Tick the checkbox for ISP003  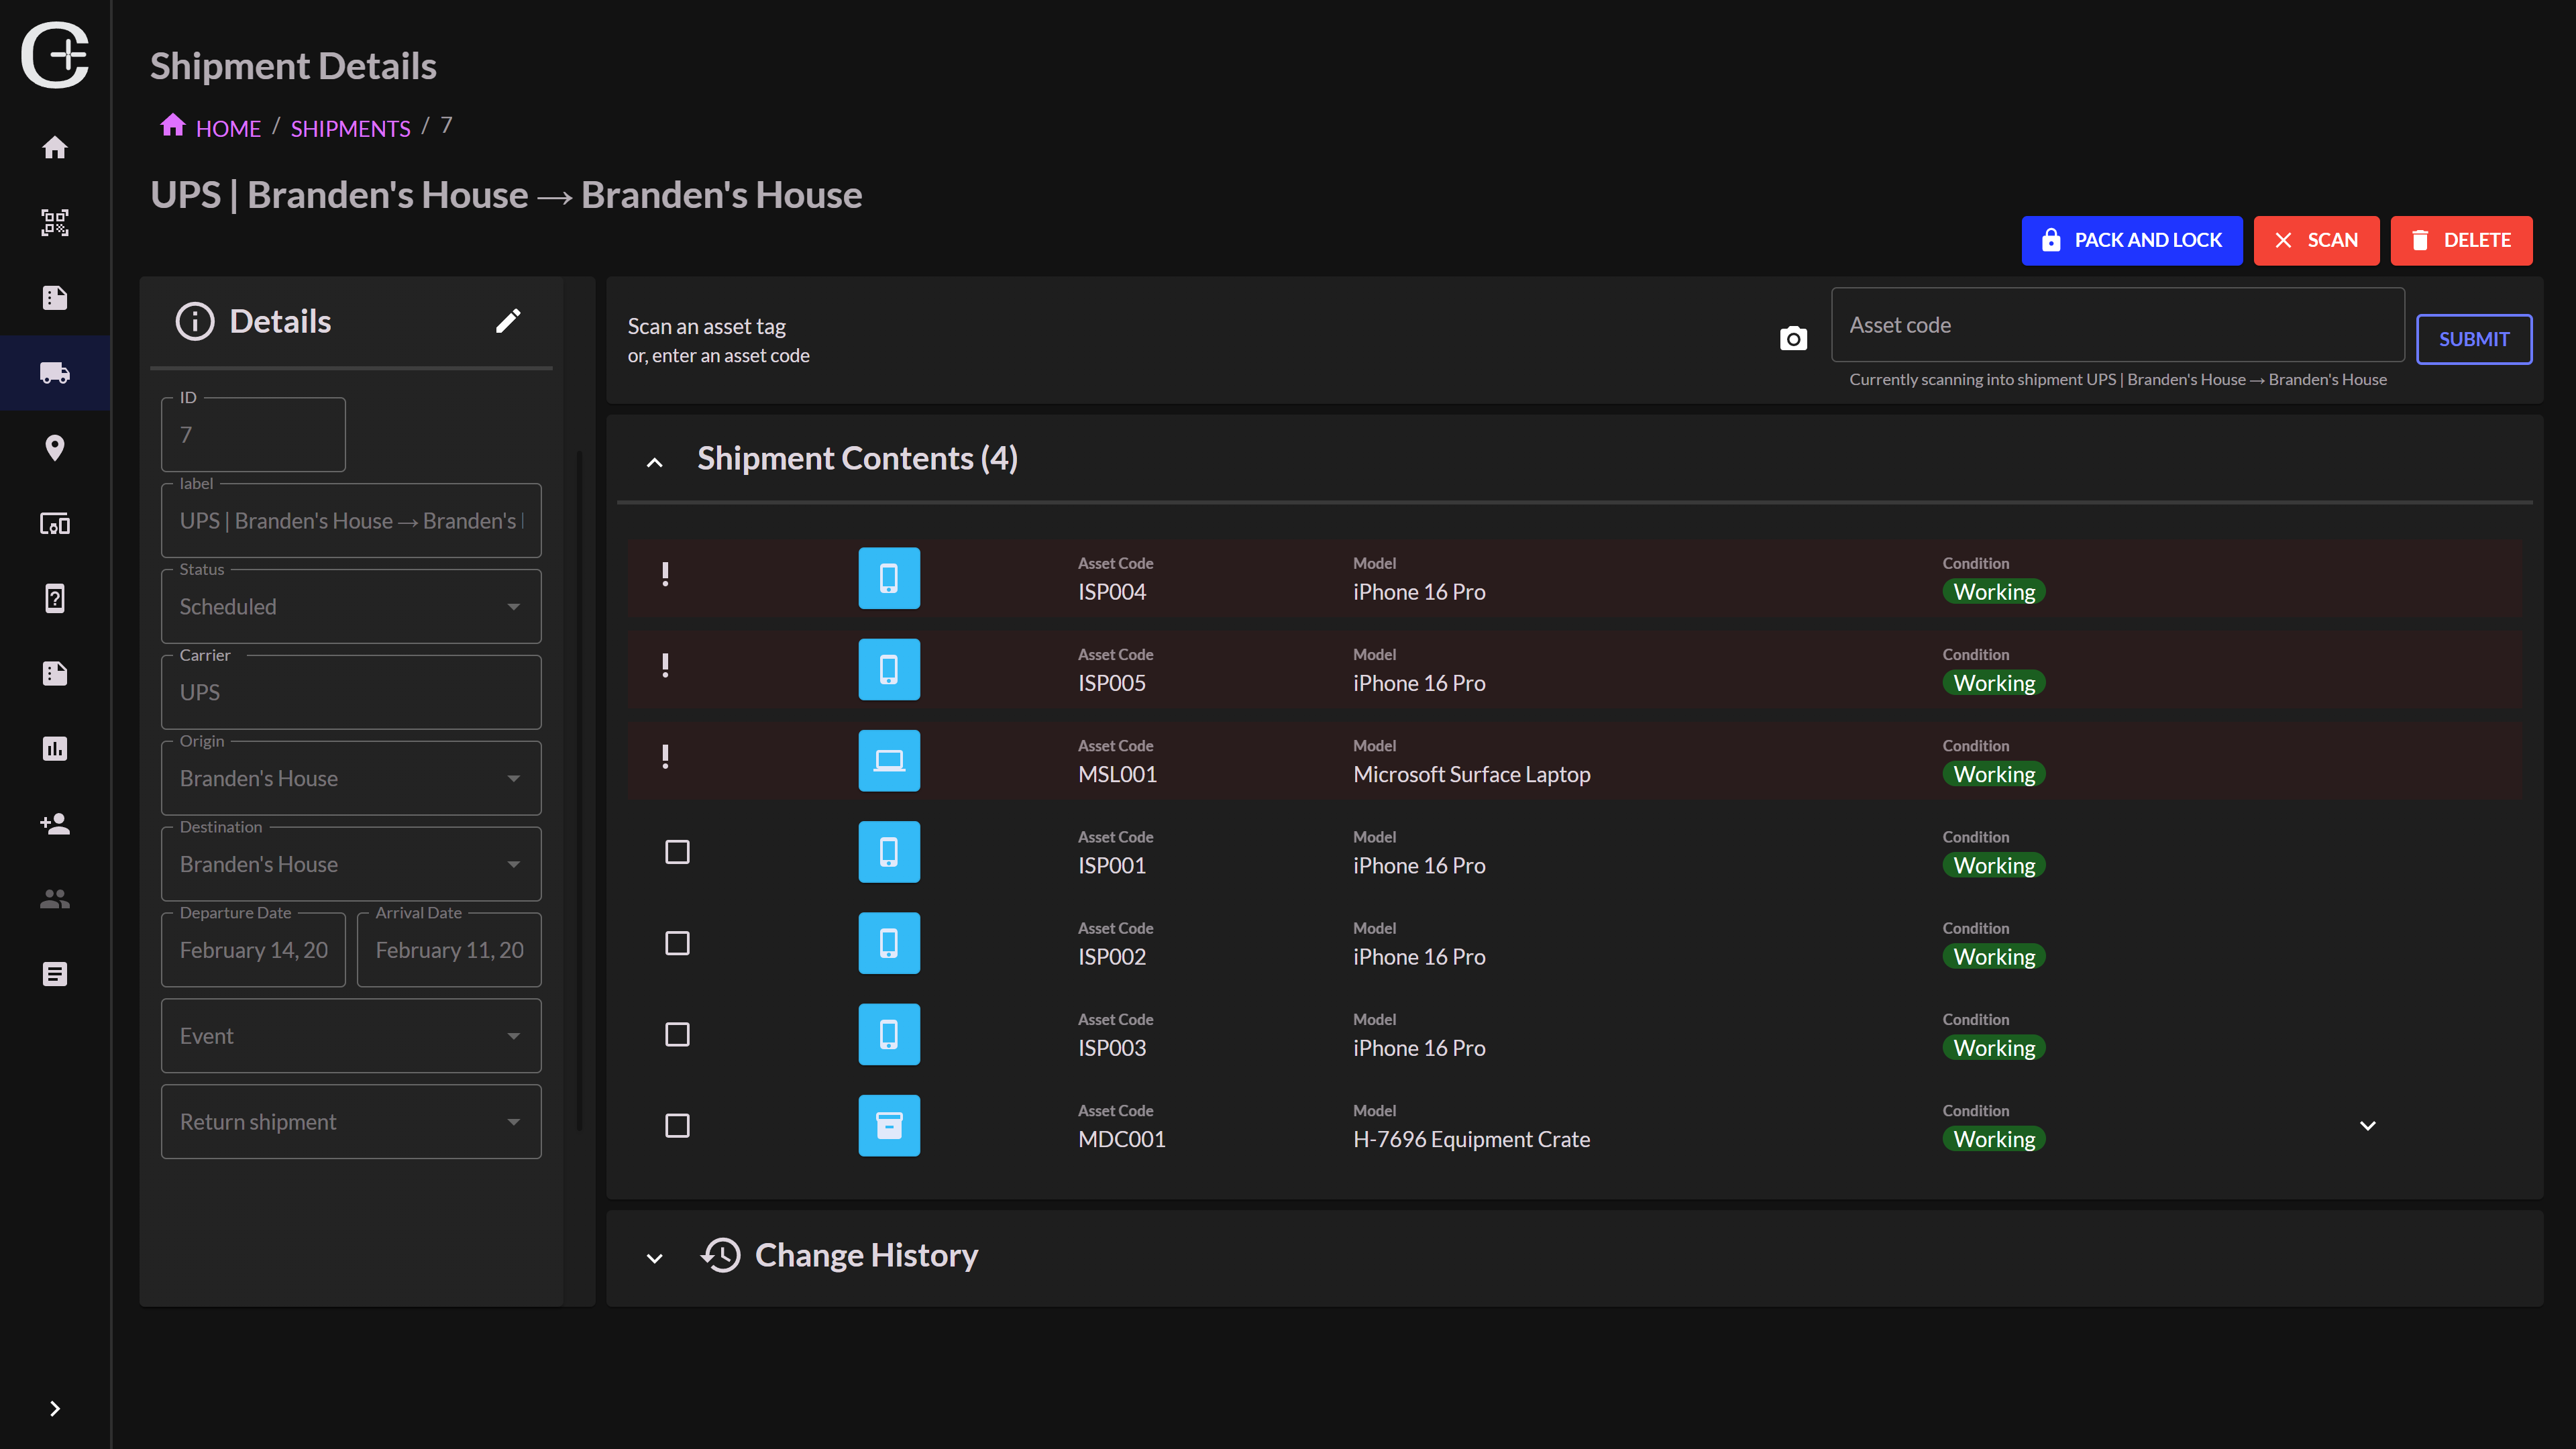(x=677, y=1034)
